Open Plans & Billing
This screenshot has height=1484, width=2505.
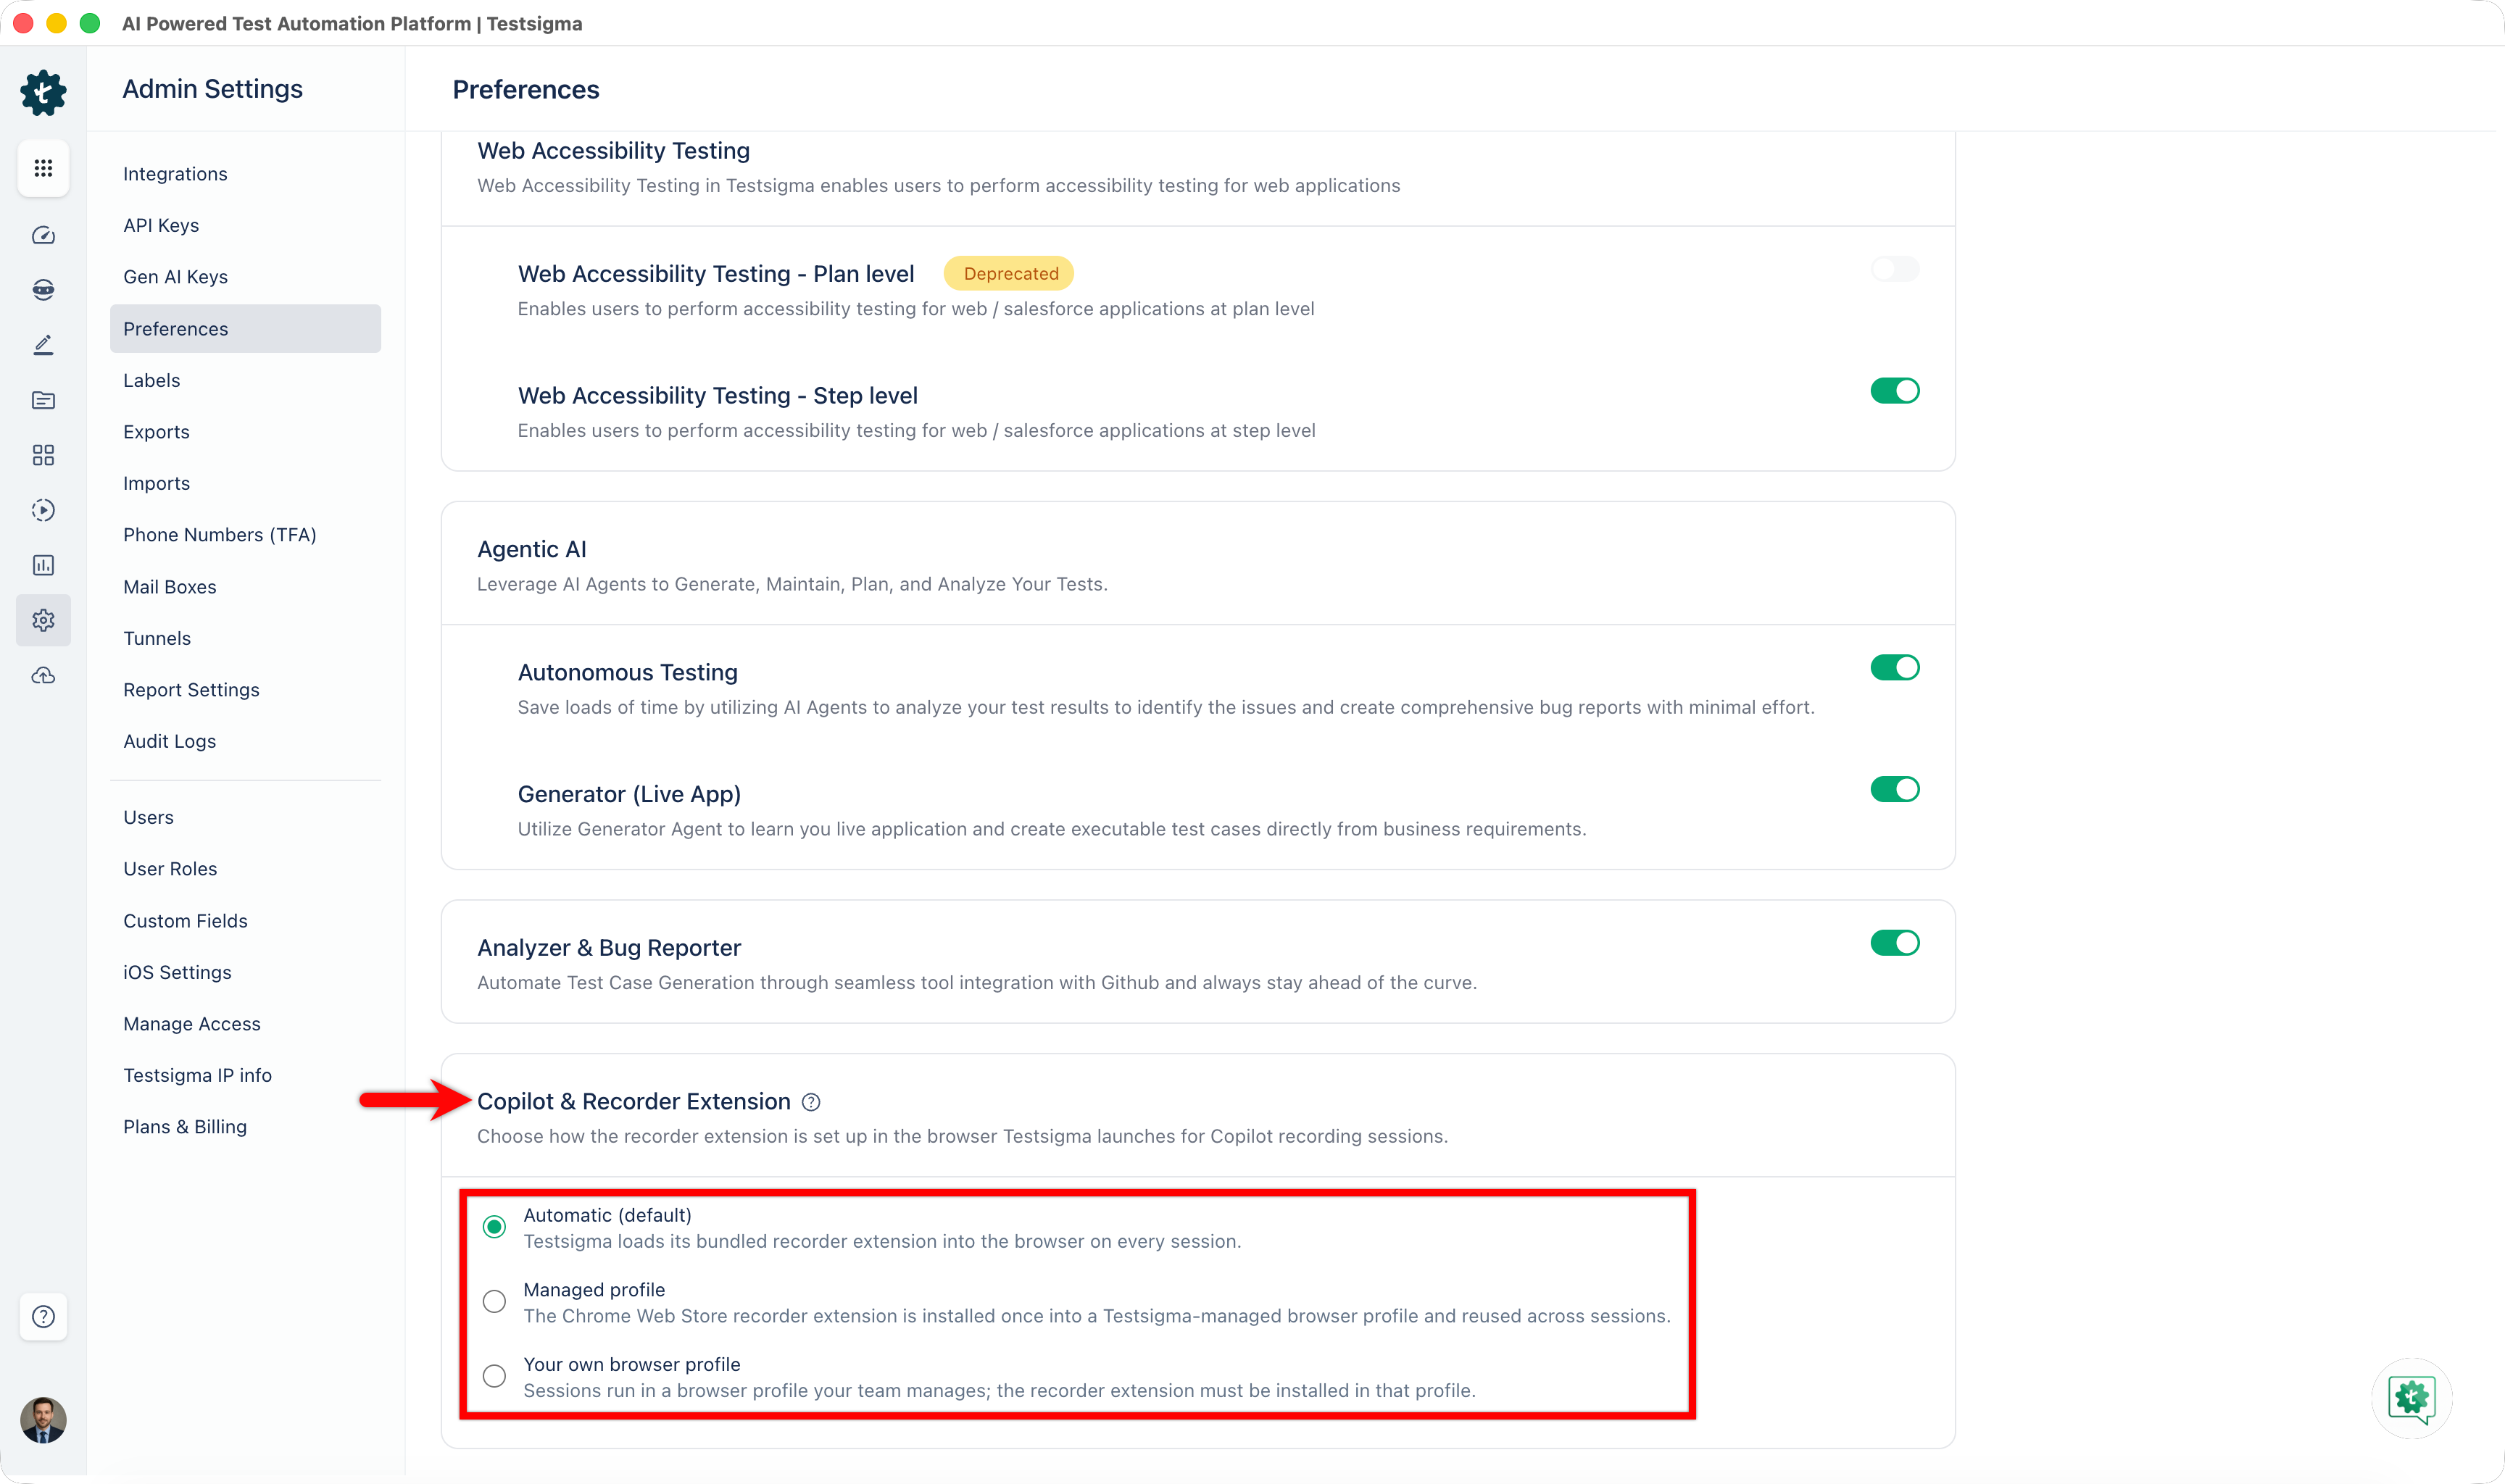185,1127
